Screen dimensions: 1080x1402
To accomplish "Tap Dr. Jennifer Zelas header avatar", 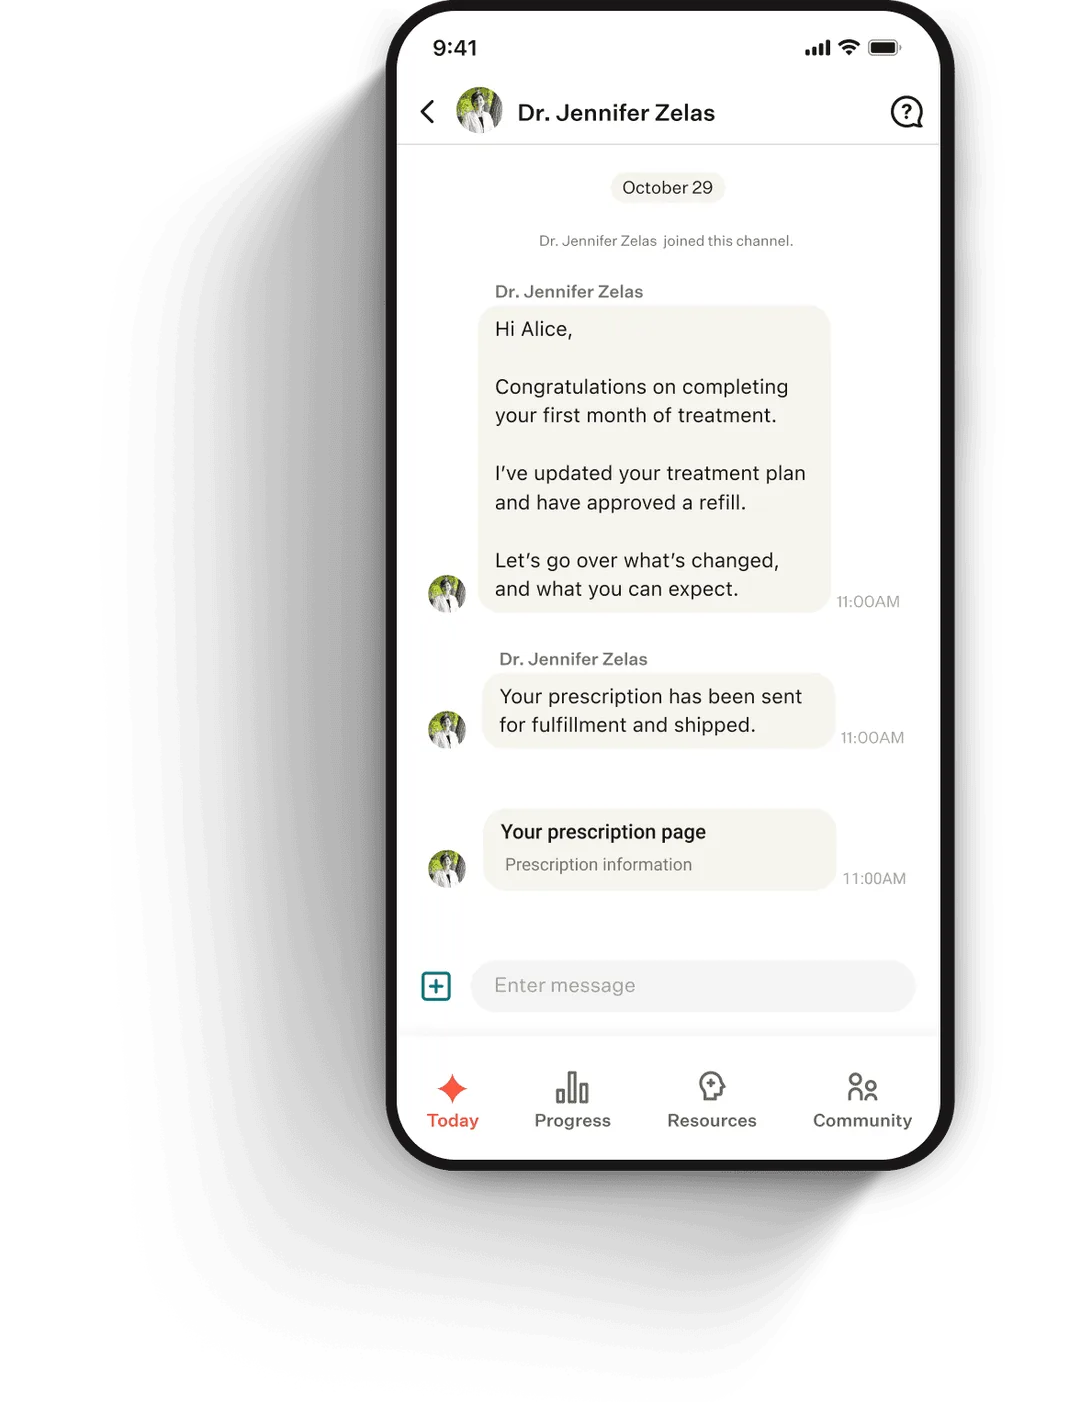I will pyautogui.click(x=479, y=111).
